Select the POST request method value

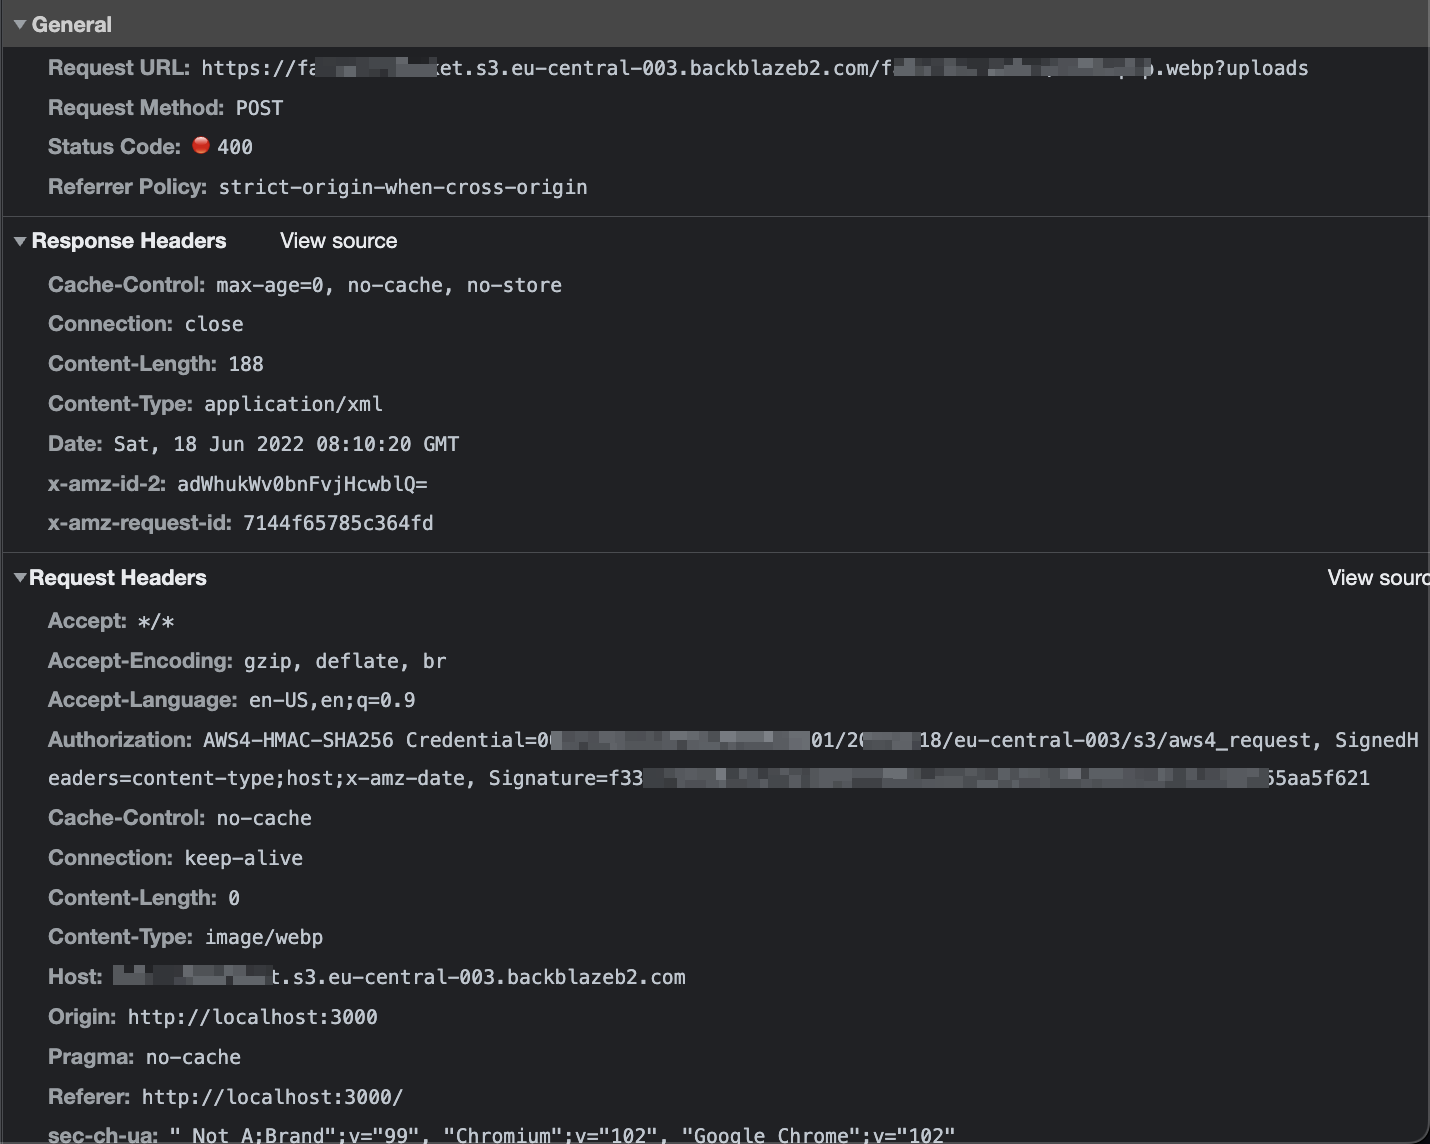point(259,107)
